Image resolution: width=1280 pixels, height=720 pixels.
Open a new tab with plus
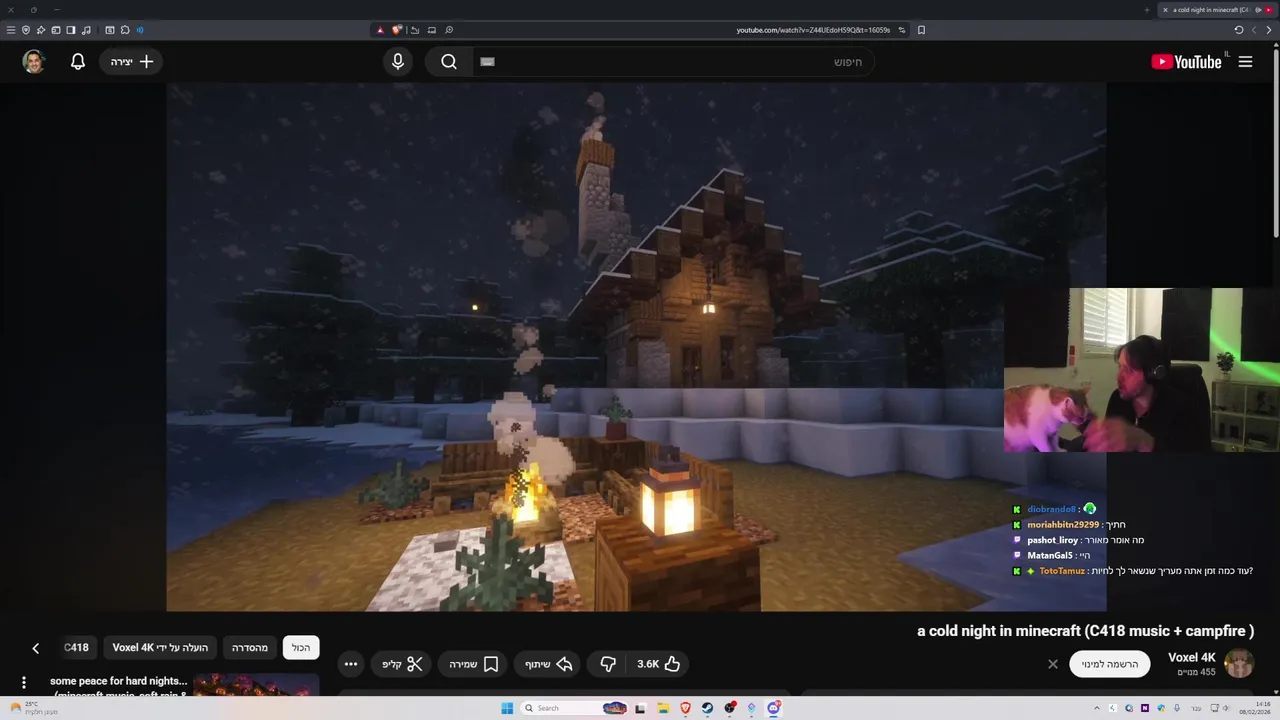point(1147,10)
